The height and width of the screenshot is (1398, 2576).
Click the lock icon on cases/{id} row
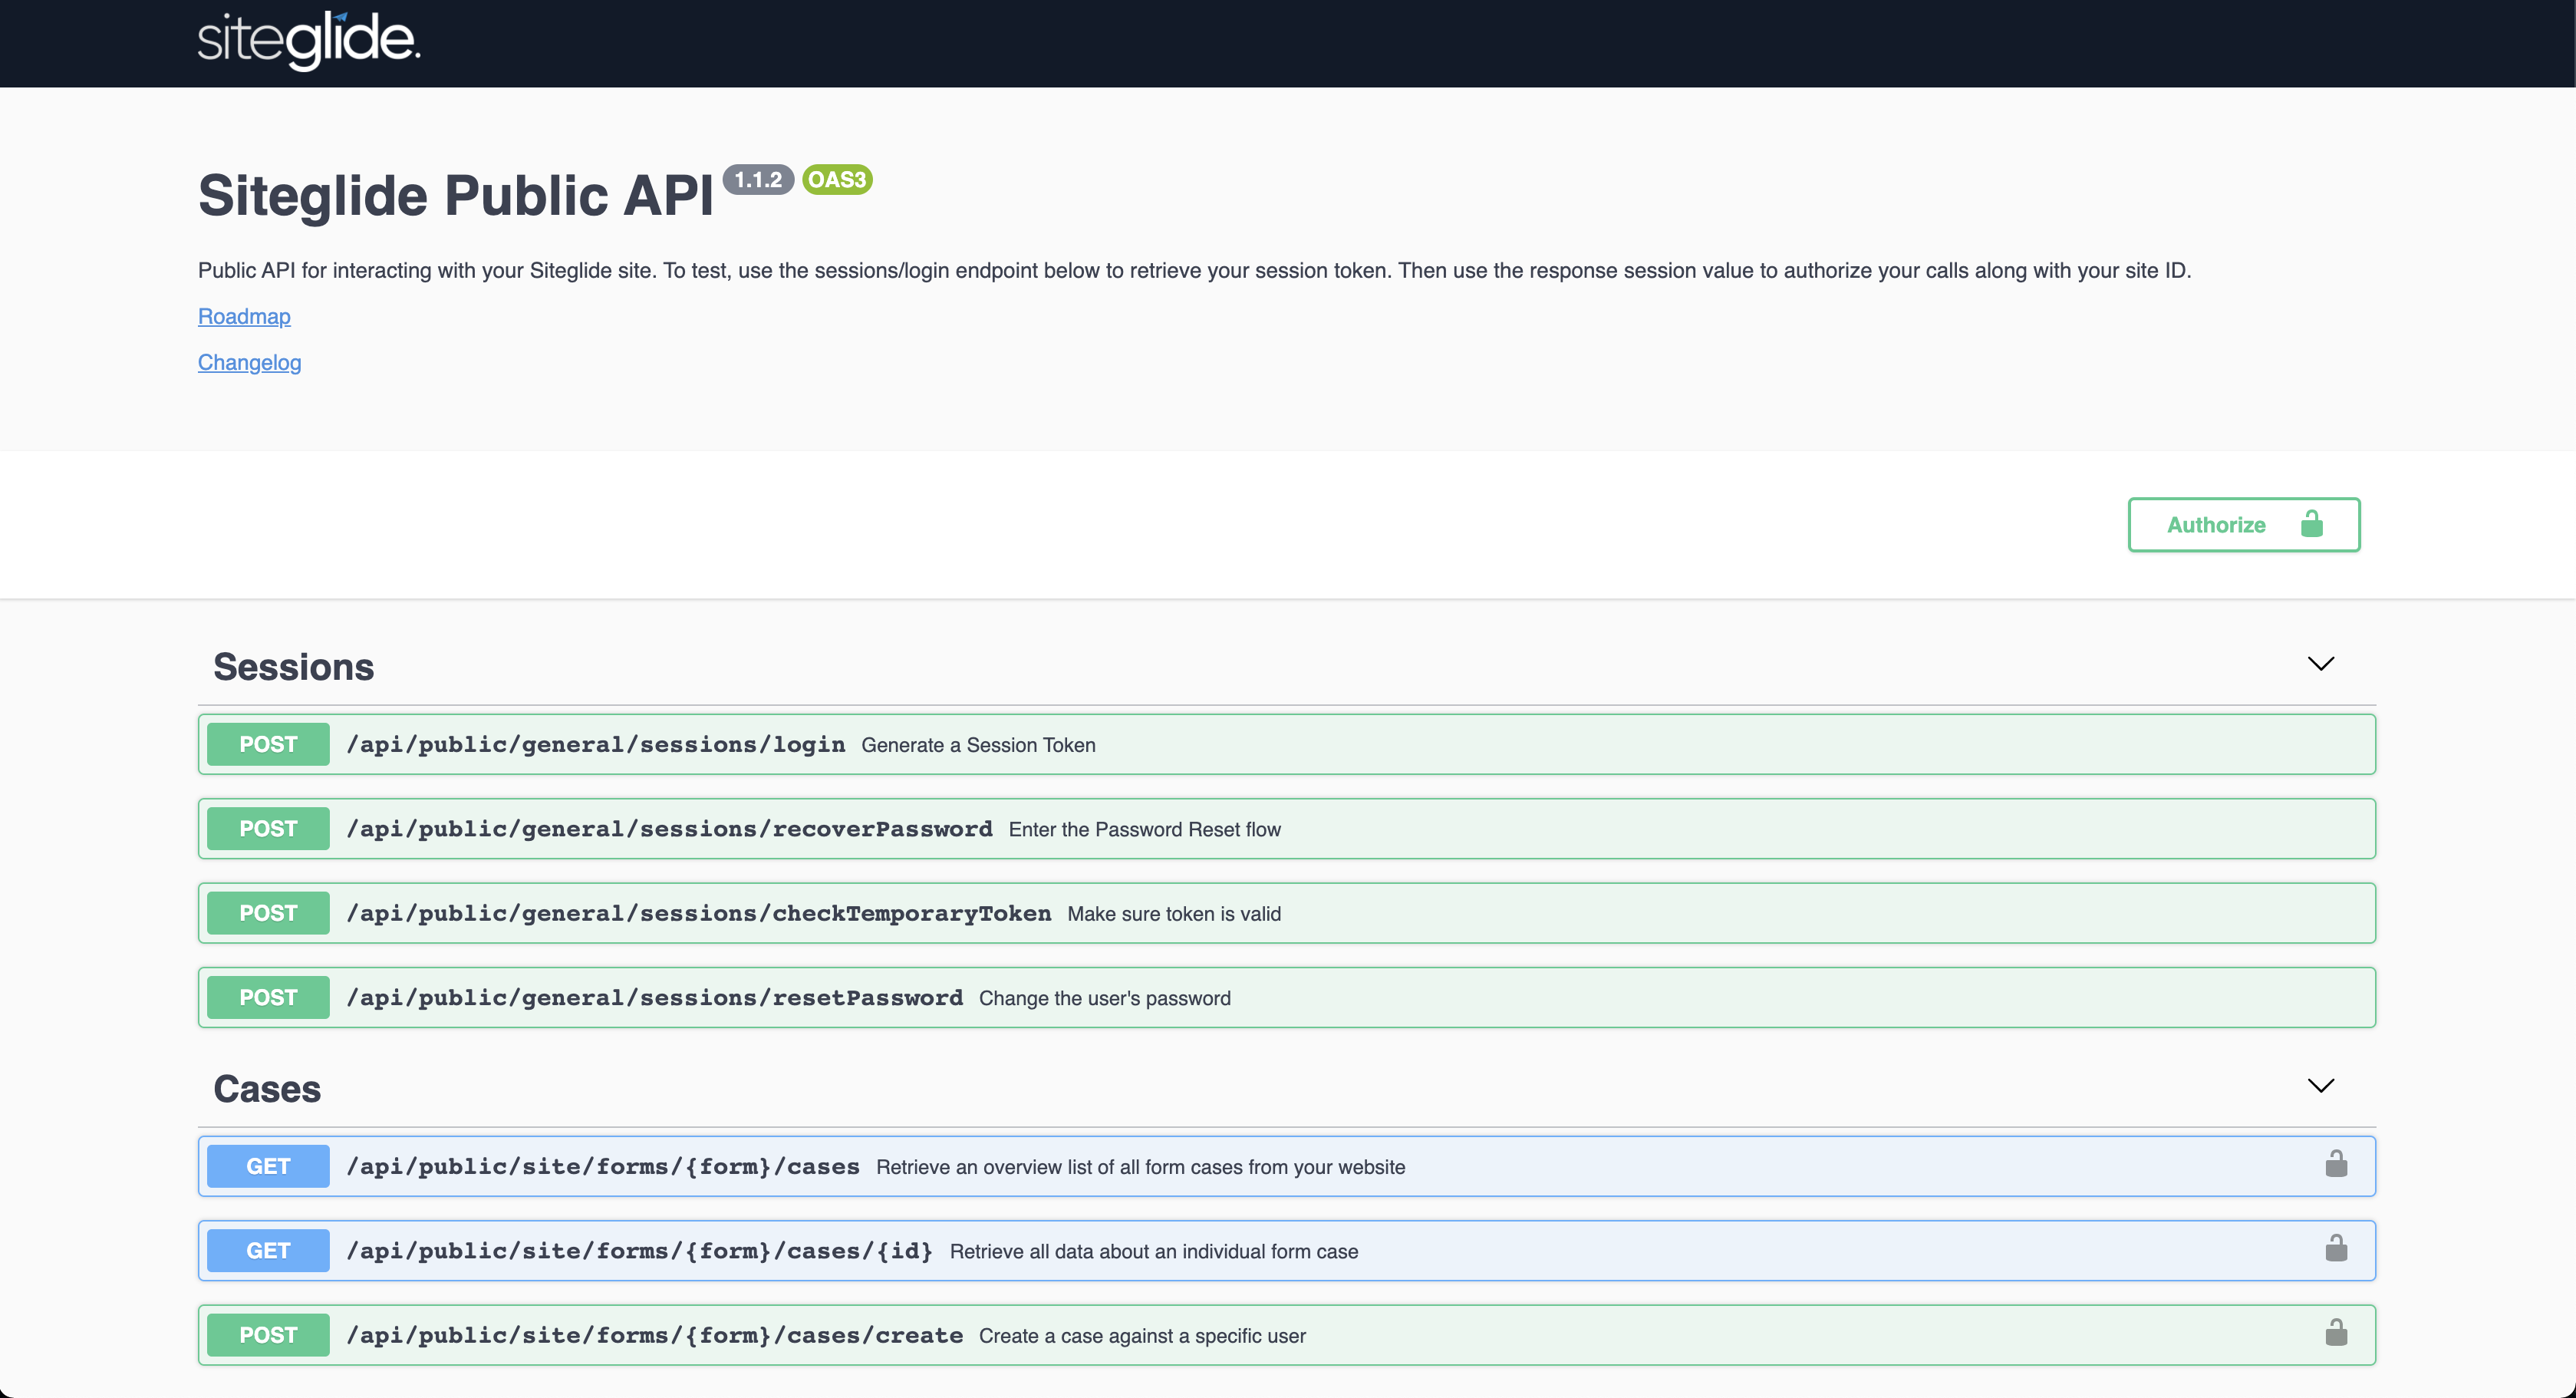[x=2336, y=1248]
